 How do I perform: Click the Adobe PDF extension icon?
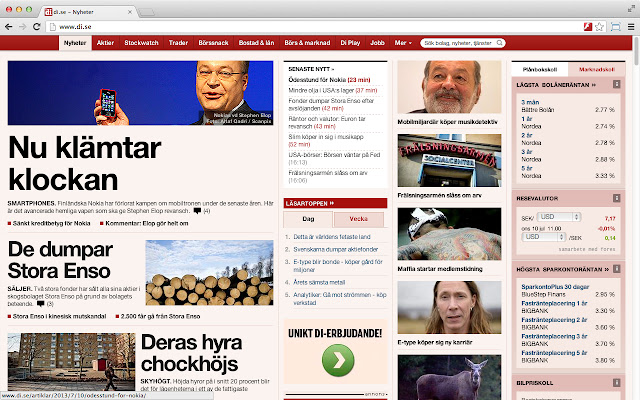click(588, 27)
